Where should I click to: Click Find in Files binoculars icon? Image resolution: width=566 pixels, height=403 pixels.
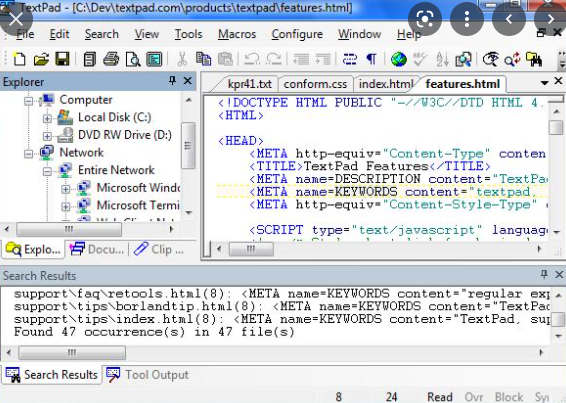click(534, 59)
